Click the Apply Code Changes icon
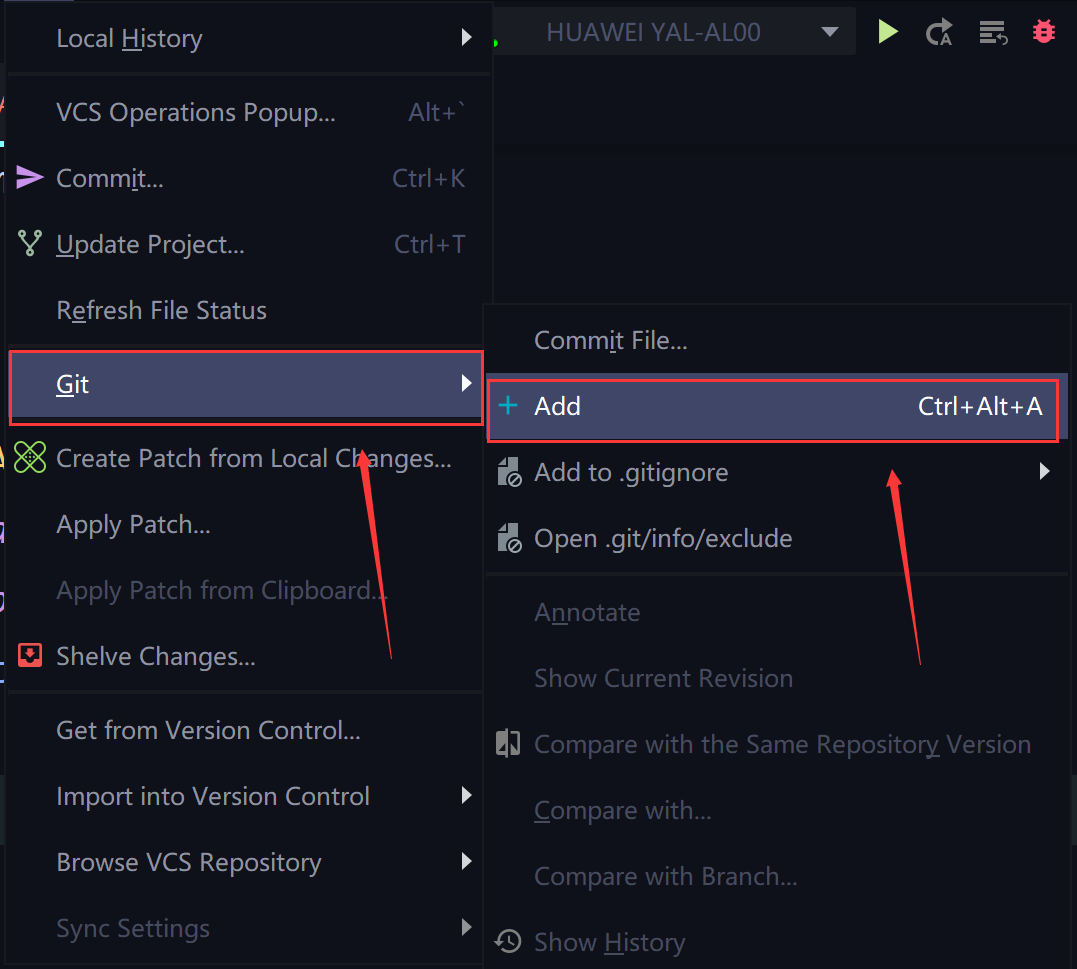This screenshot has height=969, width=1077. (993, 32)
